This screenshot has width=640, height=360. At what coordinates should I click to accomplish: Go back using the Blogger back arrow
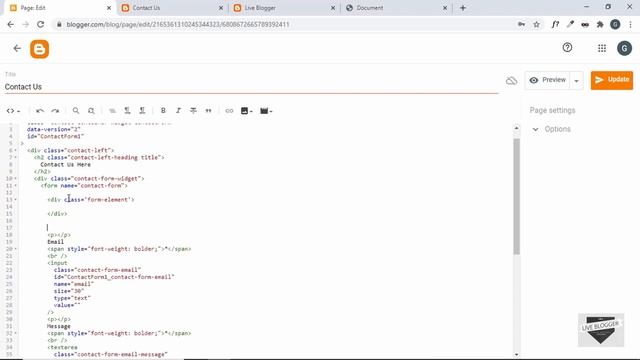click(x=17, y=48)
